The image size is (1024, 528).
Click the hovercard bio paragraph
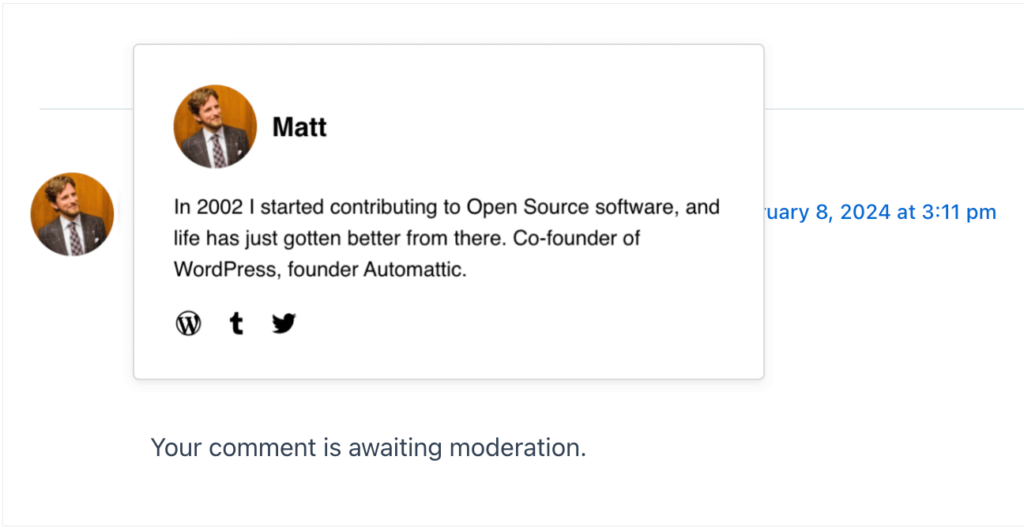446,239
